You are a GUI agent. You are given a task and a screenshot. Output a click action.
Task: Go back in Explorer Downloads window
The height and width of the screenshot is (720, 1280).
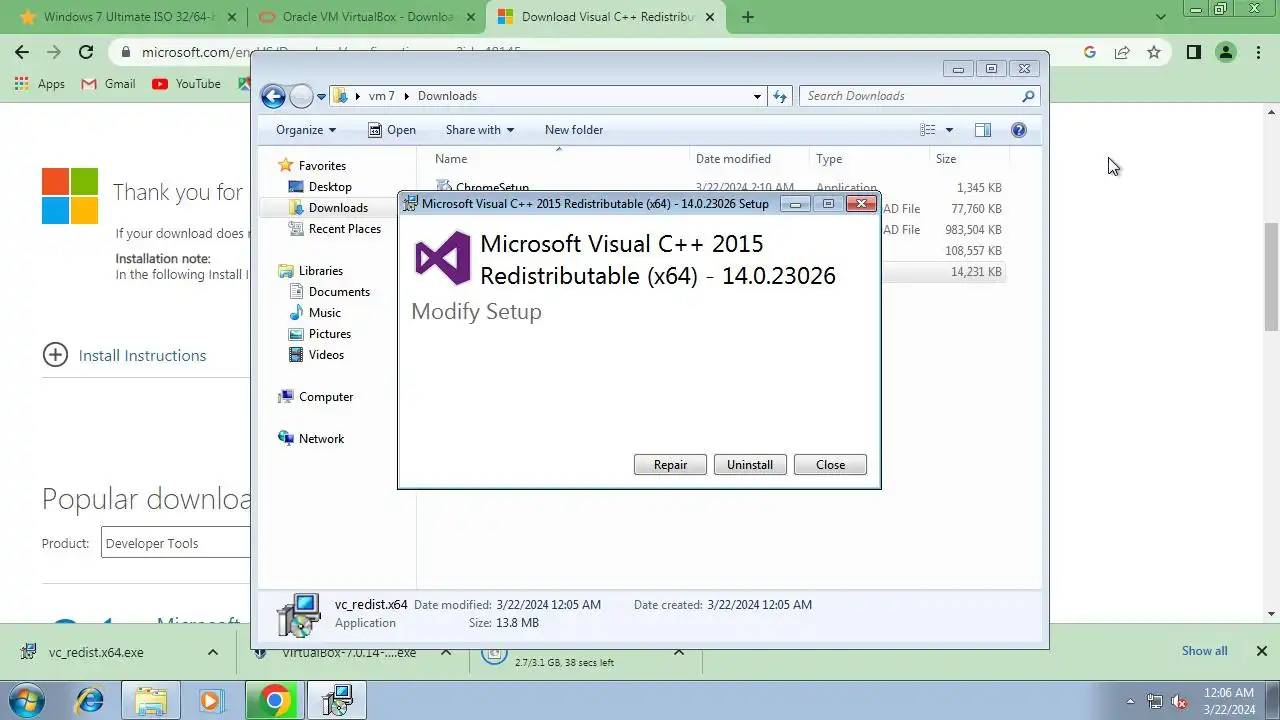(273, 96)
